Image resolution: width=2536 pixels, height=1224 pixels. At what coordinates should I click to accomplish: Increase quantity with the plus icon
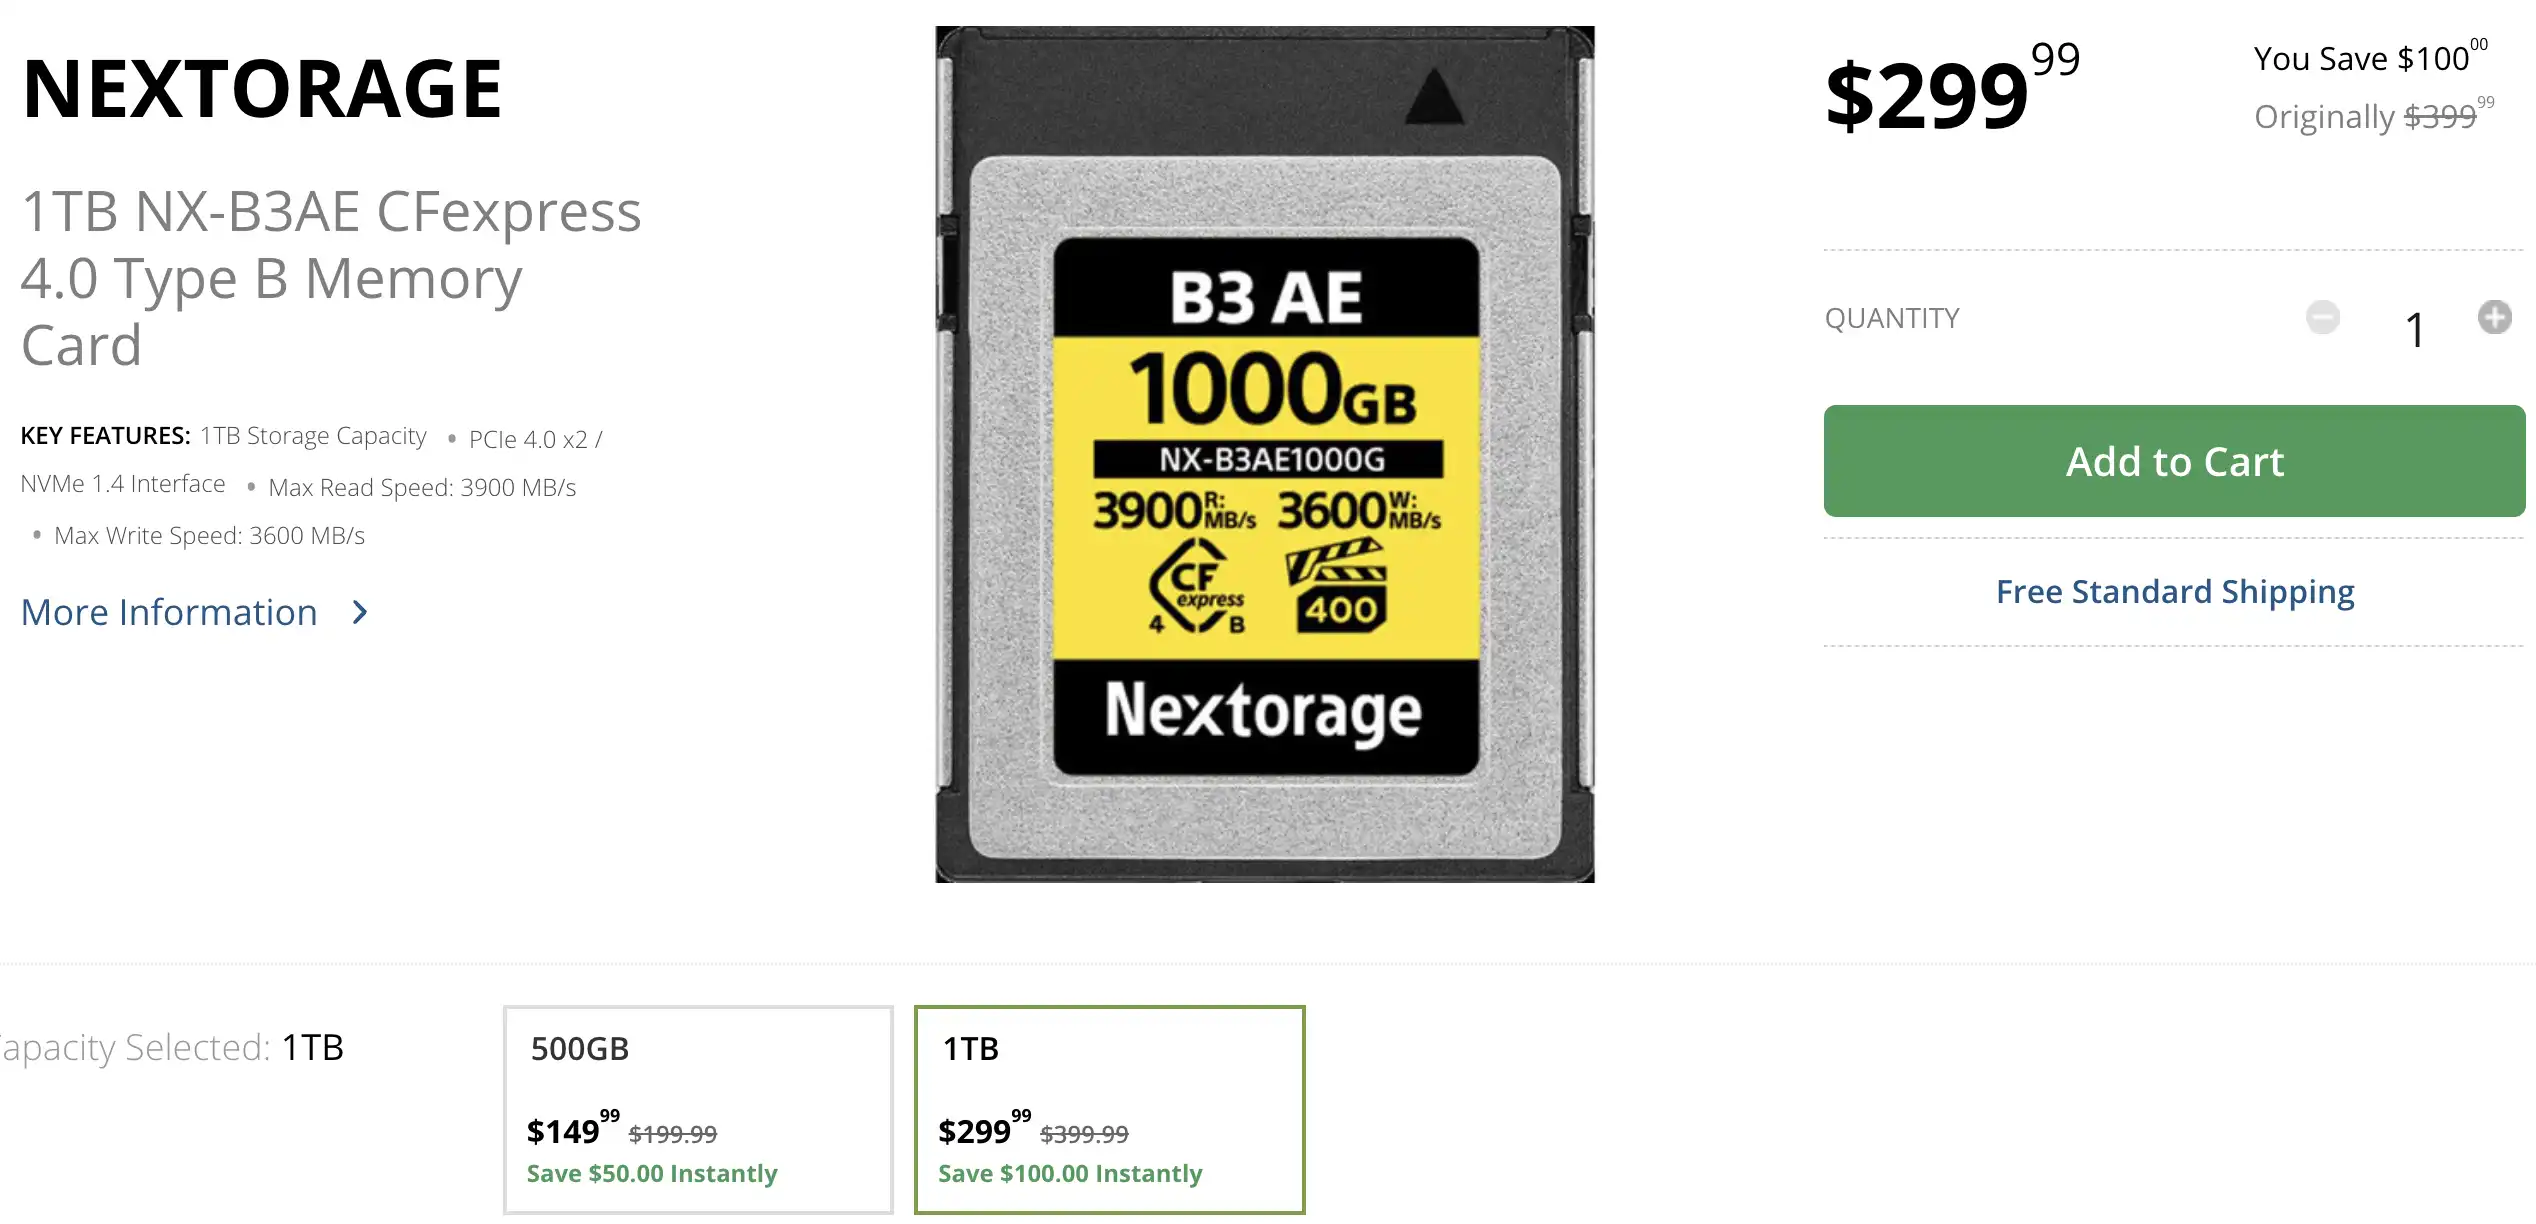pyautogui.click(x=2494, y=317)
